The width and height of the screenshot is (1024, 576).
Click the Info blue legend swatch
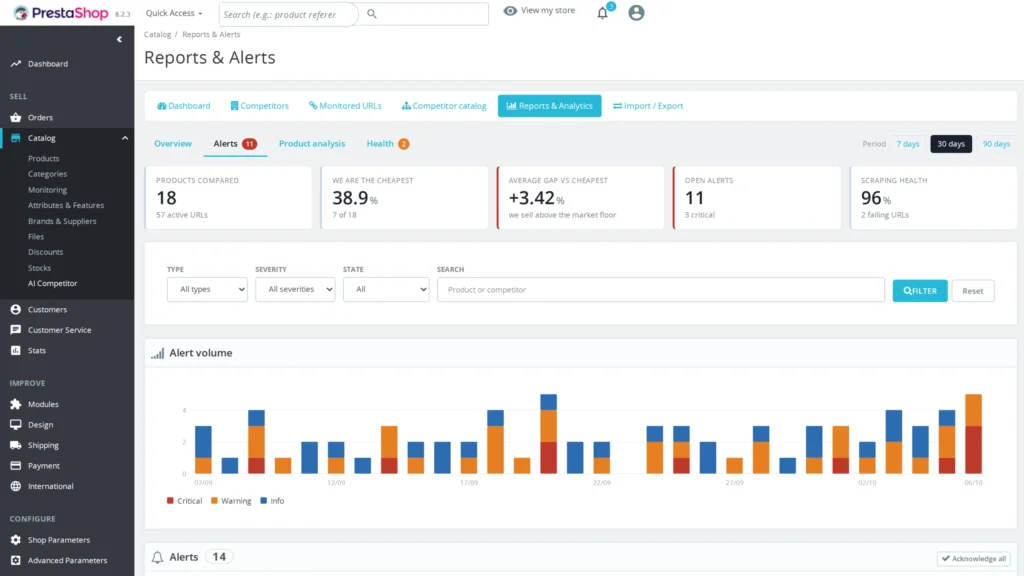click(x=264, y=501)
